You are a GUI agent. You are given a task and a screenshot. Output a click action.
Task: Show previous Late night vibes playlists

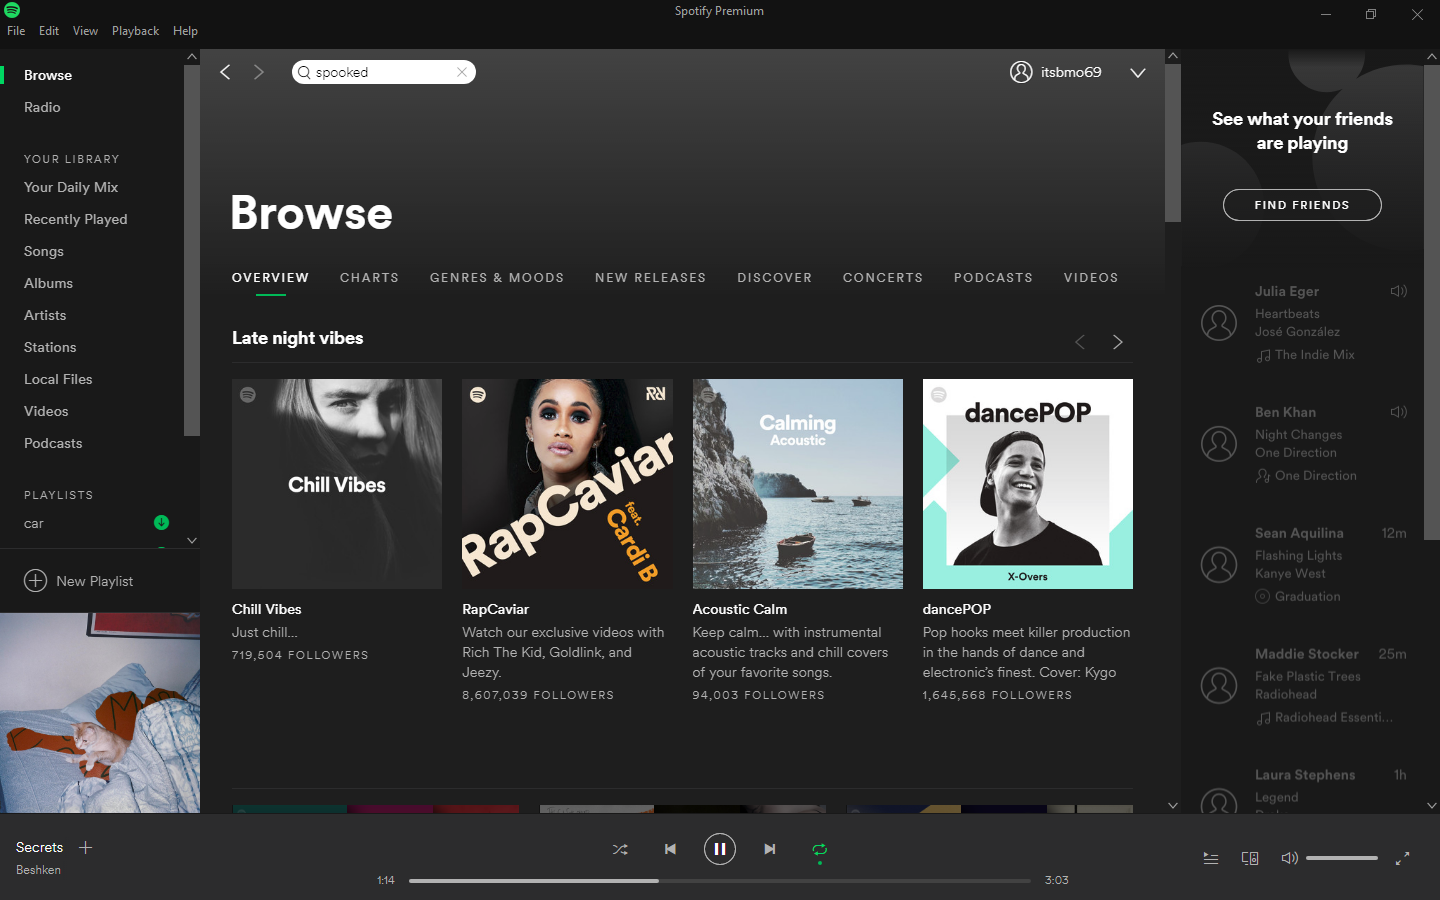point(1080,342)
